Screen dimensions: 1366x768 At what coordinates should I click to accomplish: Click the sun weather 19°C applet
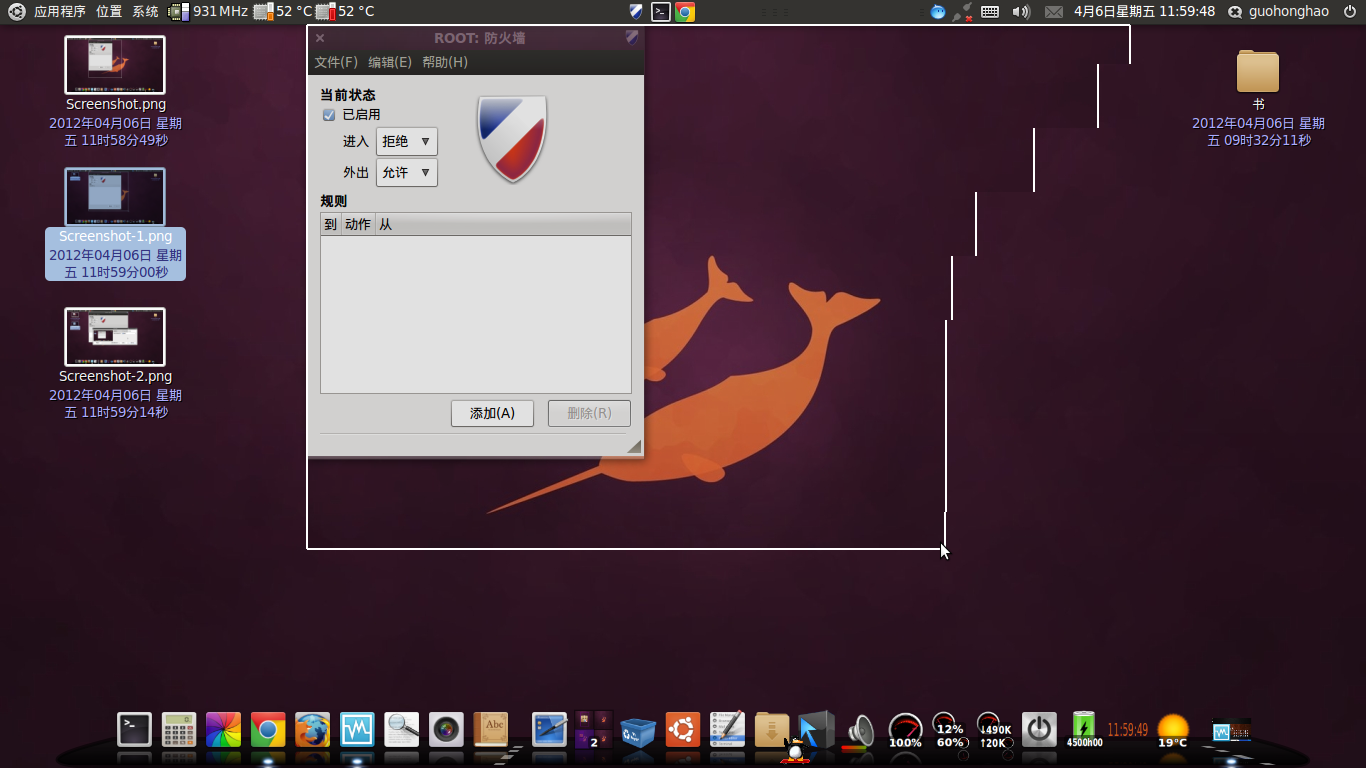point(1173,730)
